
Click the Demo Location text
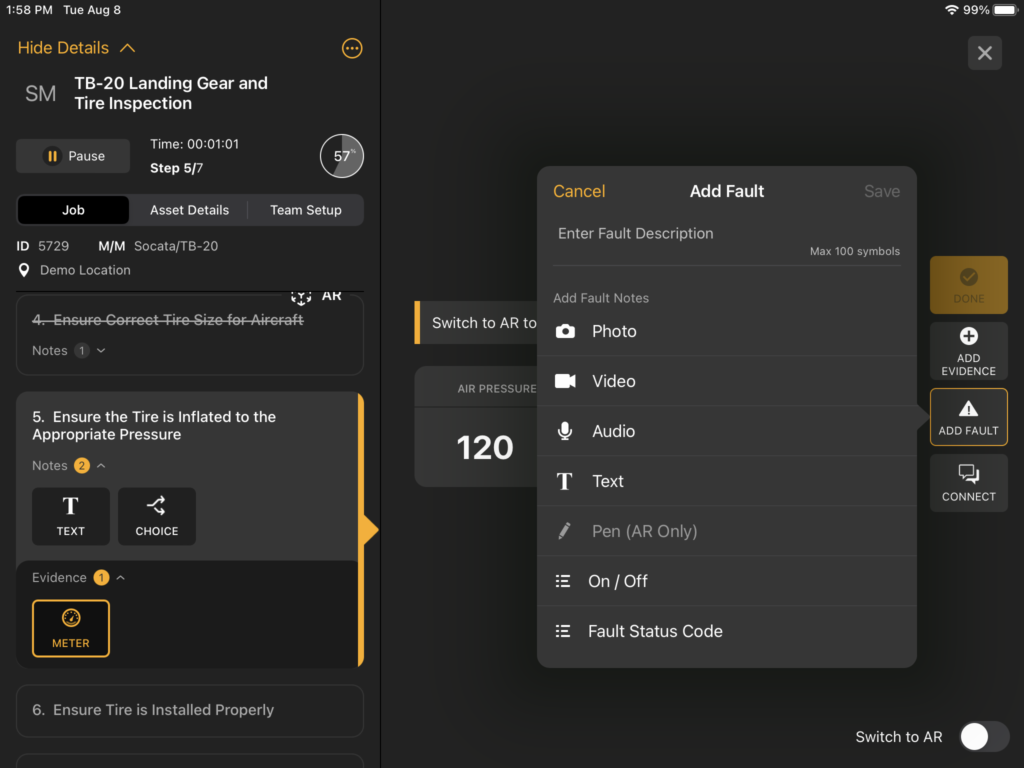click(86, 270)
